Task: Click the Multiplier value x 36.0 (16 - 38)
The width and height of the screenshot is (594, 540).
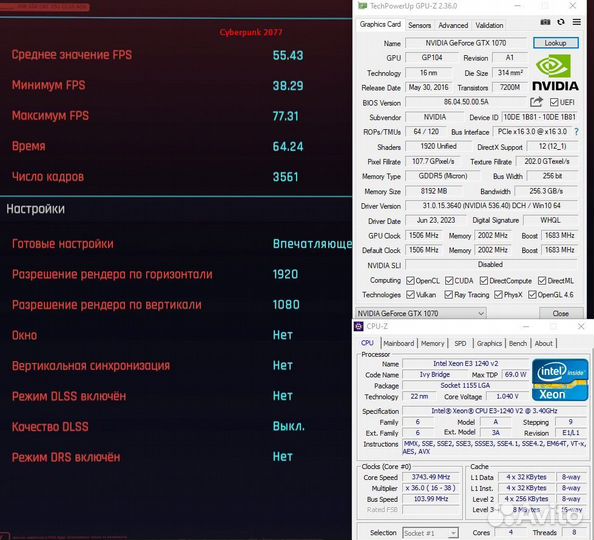Action: (x=430, y=488)
